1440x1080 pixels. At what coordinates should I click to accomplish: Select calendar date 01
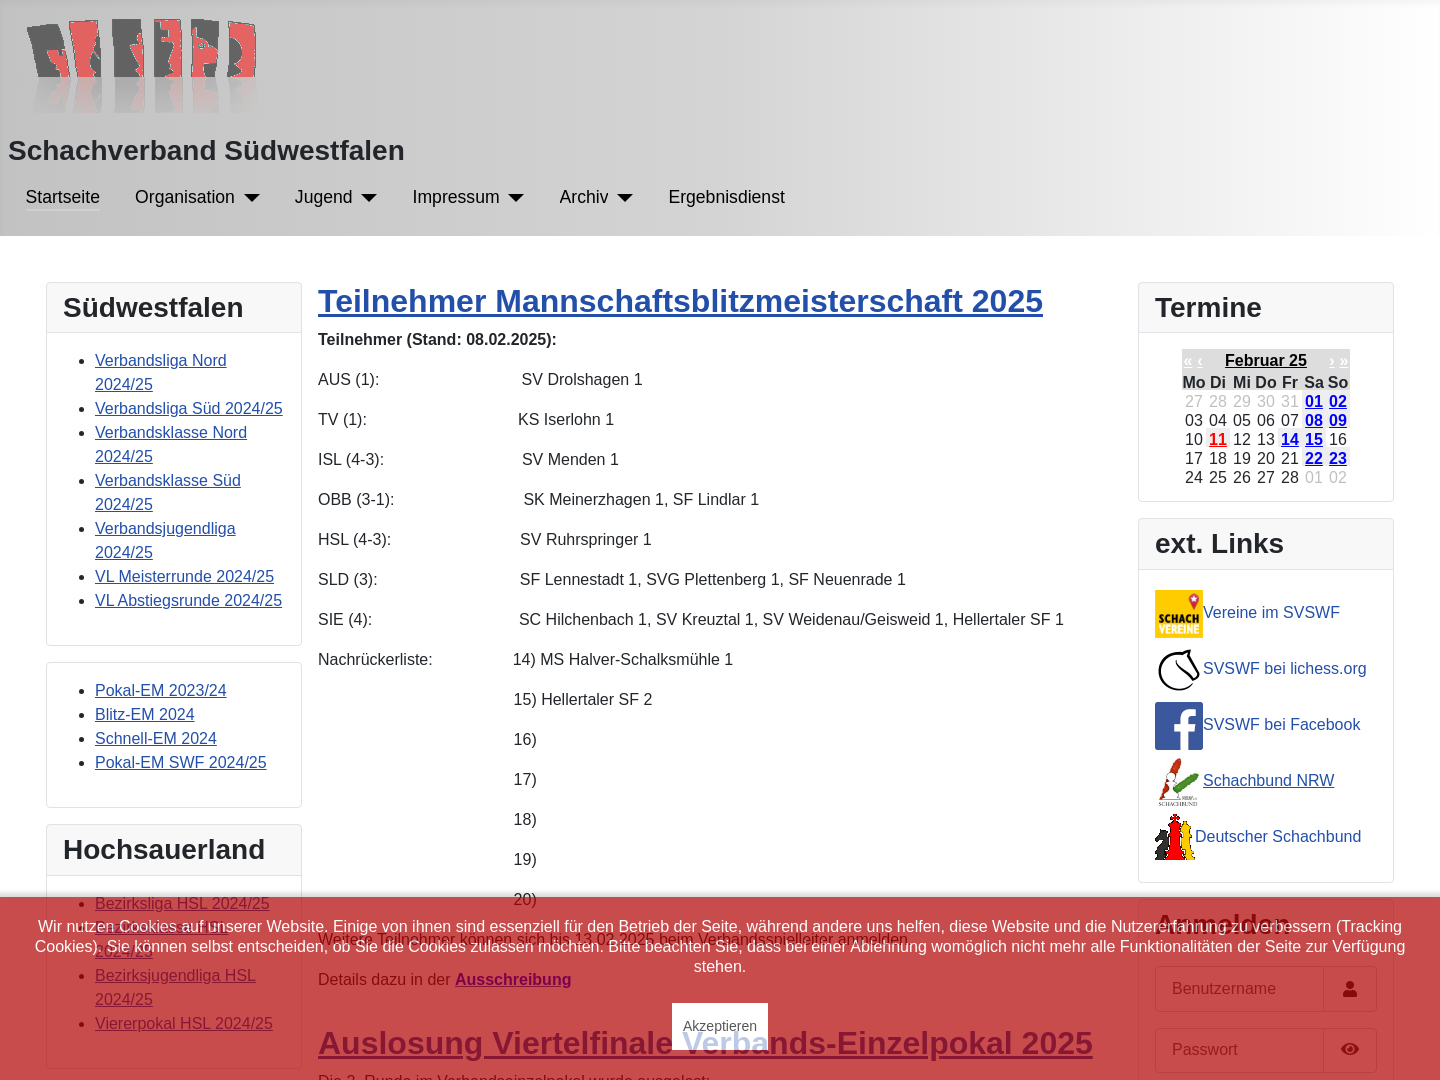pyautogui.click(x=1314, y=402)
